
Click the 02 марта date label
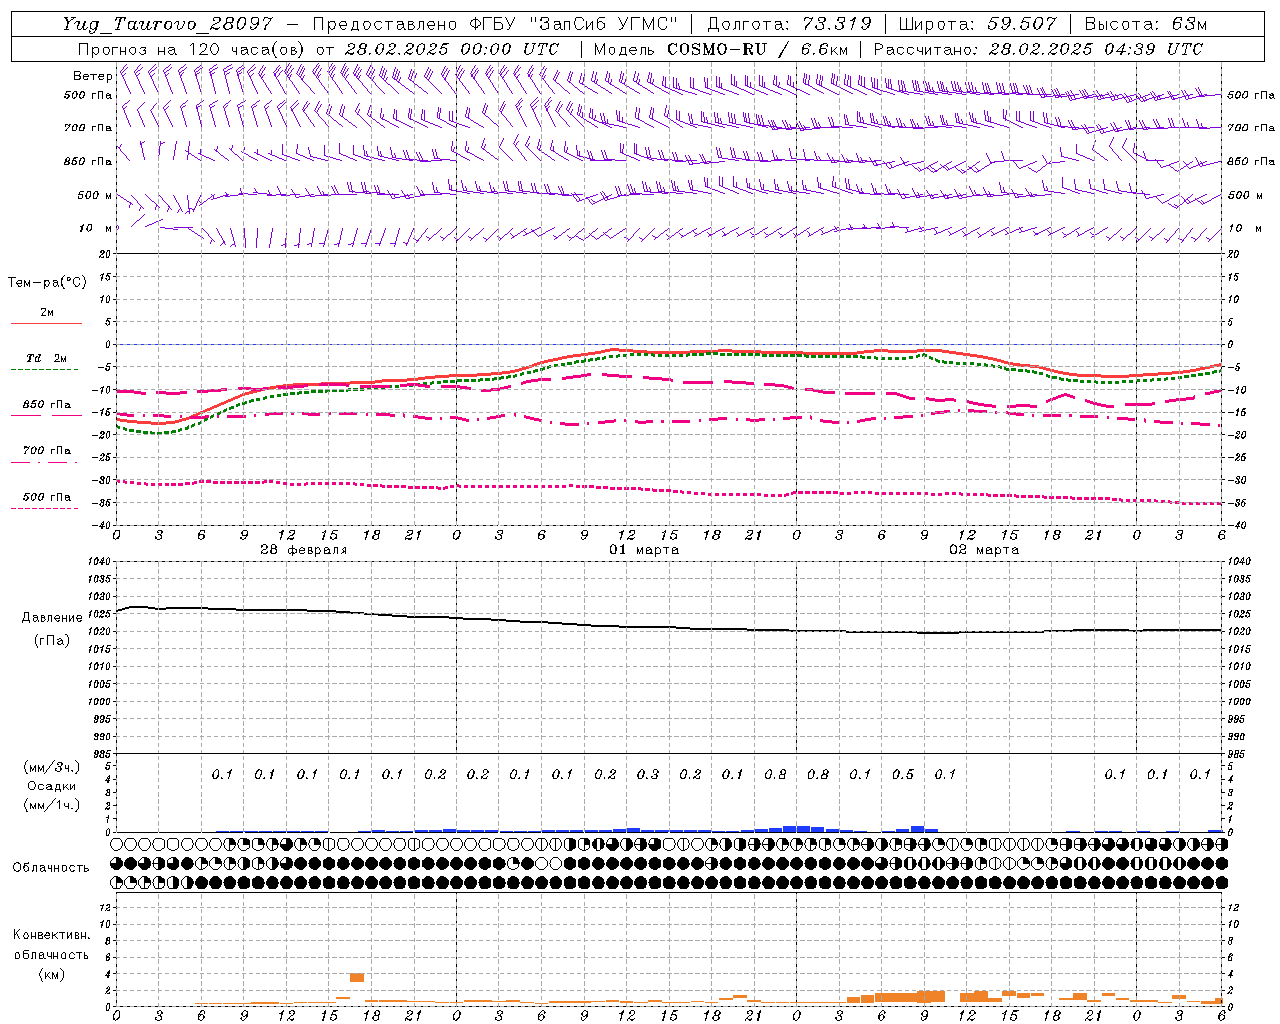984,550
